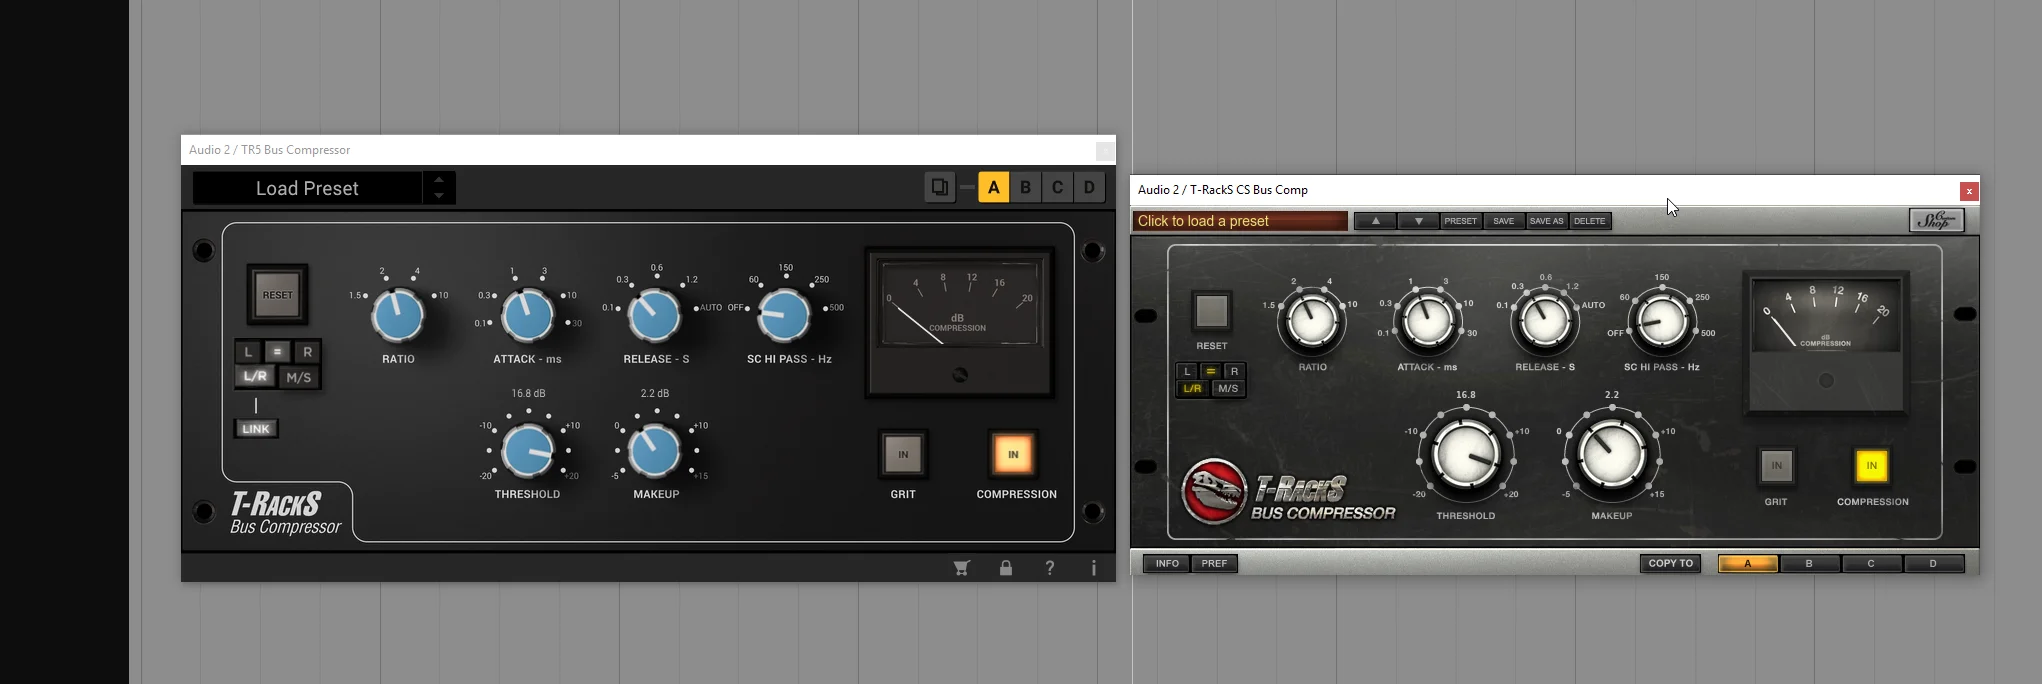Switch to snapshot D in CS Bus Comp
The height and width of the screenshot is (684, 2042).
[x=1933, y=563]
